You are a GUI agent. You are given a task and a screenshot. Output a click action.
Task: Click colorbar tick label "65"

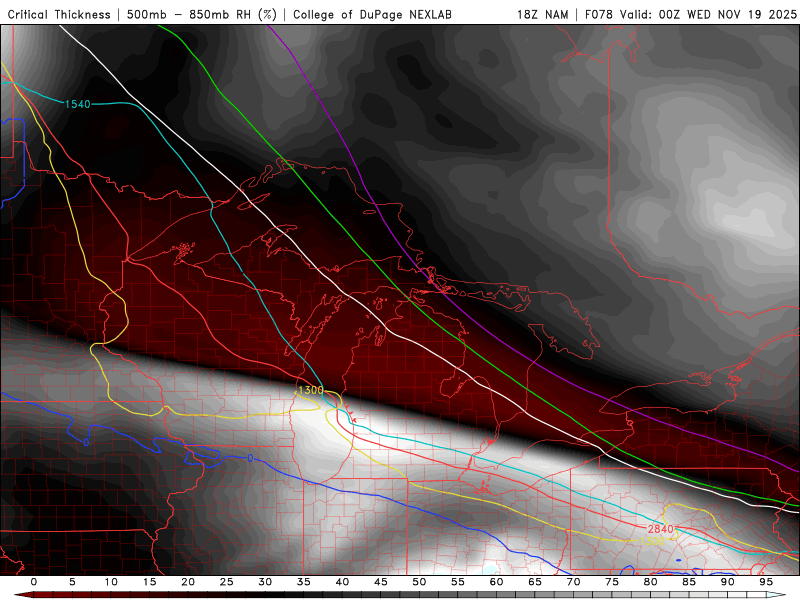[x=535, y=582]
